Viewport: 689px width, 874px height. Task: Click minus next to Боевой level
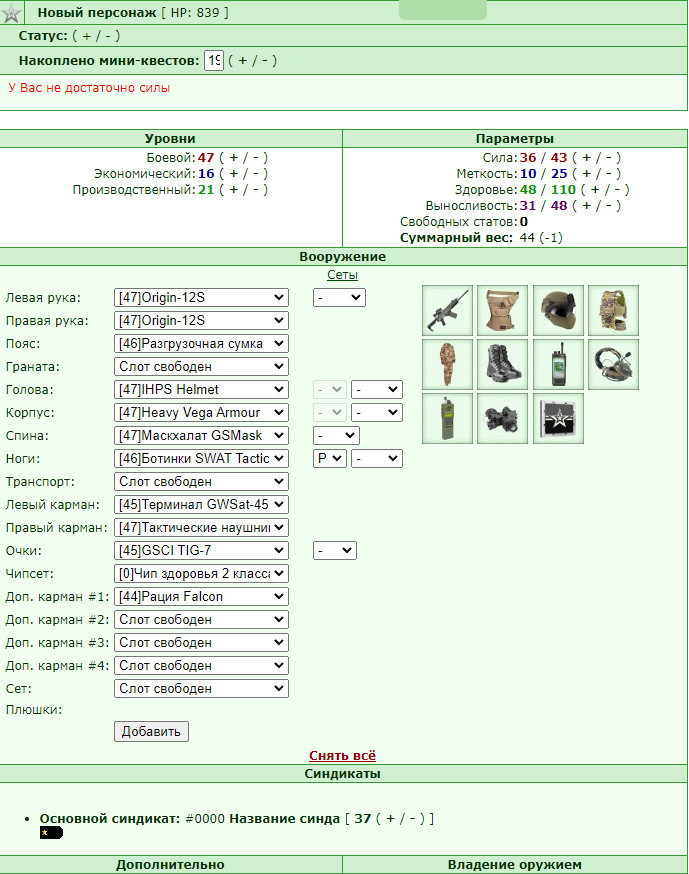256,158
